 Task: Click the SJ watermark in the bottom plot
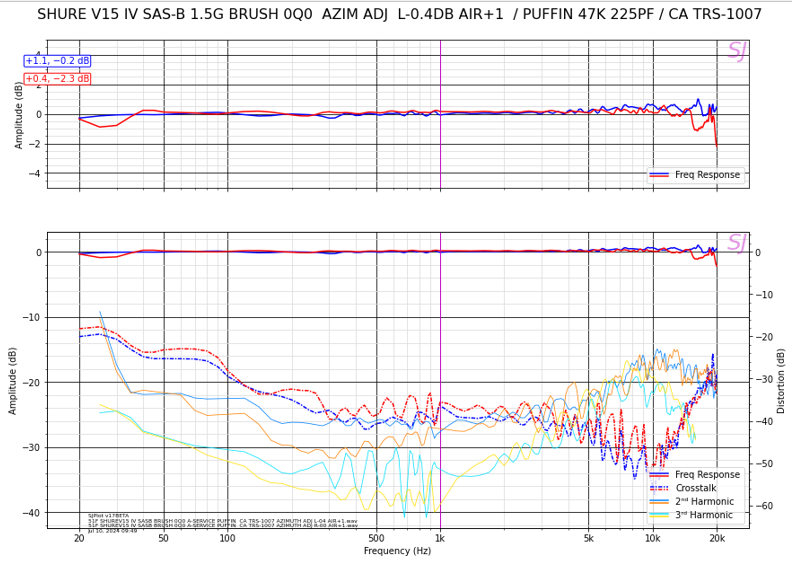[736, 243]
